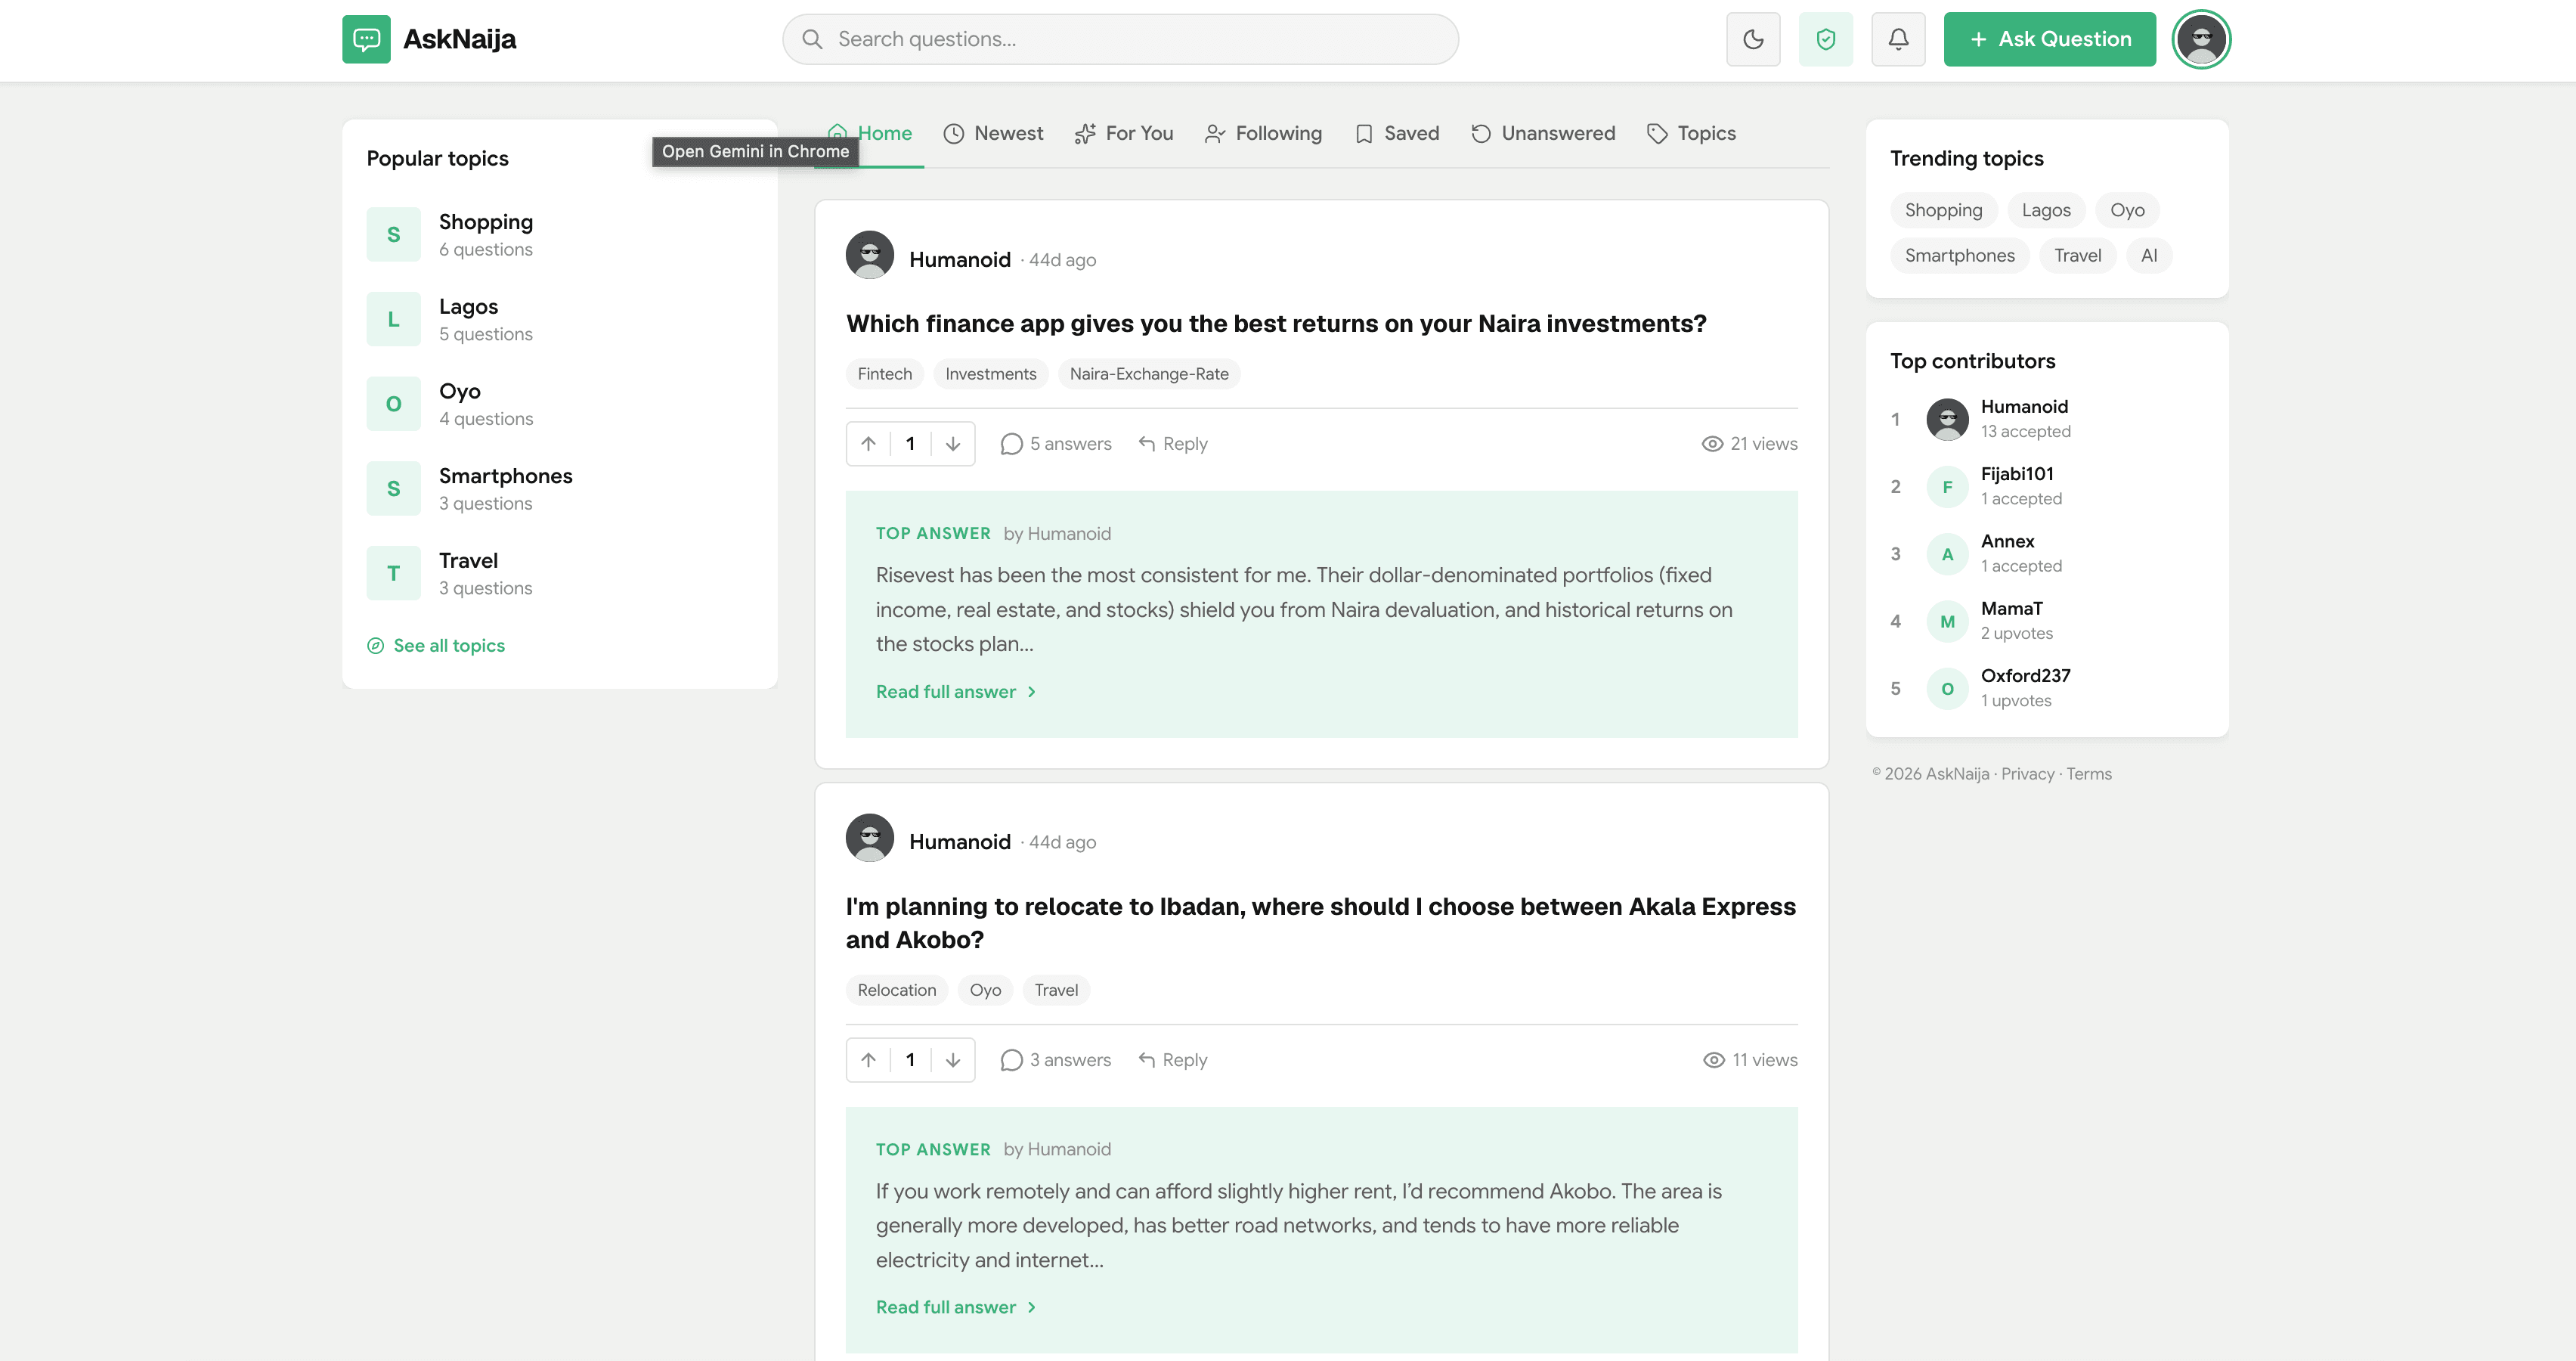Viewport: 2576px width, 1361px height.
Task: Open the shield moderation icon in header
Action: pyautogui.click(x=1825, y=39)
